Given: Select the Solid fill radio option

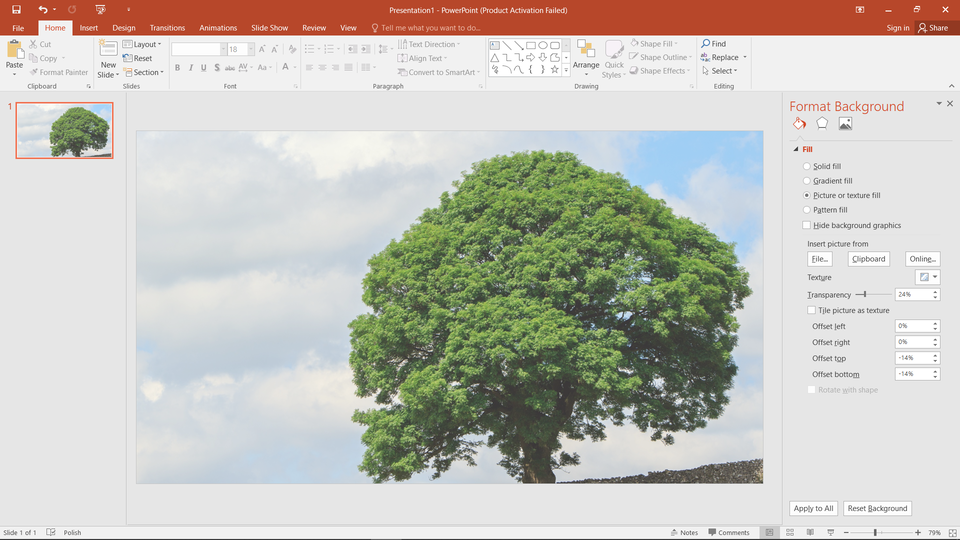Looking at the screenshot, I should coord(808,167).
